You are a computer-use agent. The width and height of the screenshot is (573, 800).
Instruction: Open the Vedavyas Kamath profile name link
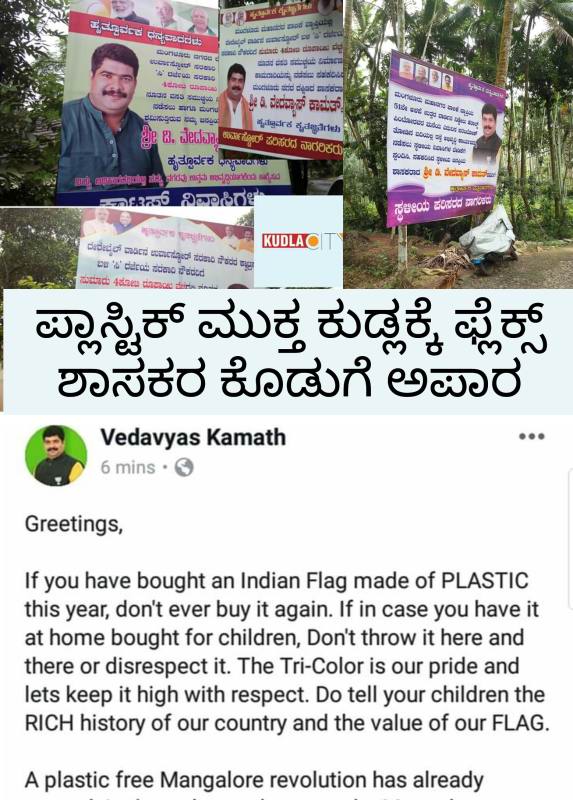click(193, 438)
